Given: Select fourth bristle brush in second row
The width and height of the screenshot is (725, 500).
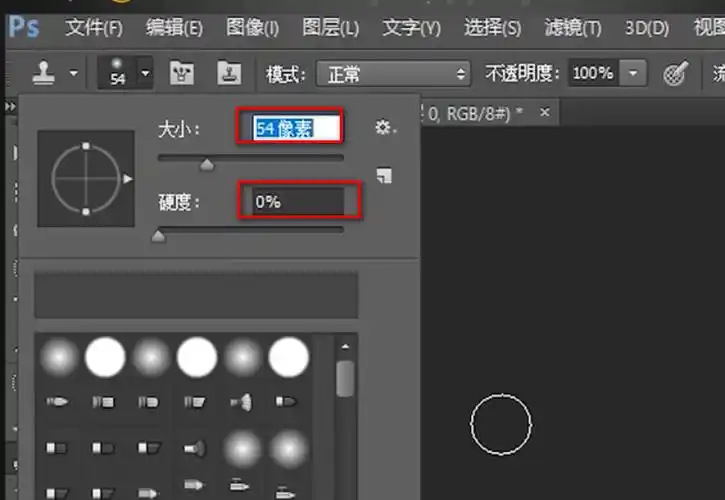Looking at the screenshot, I should (x=194, y=401).
